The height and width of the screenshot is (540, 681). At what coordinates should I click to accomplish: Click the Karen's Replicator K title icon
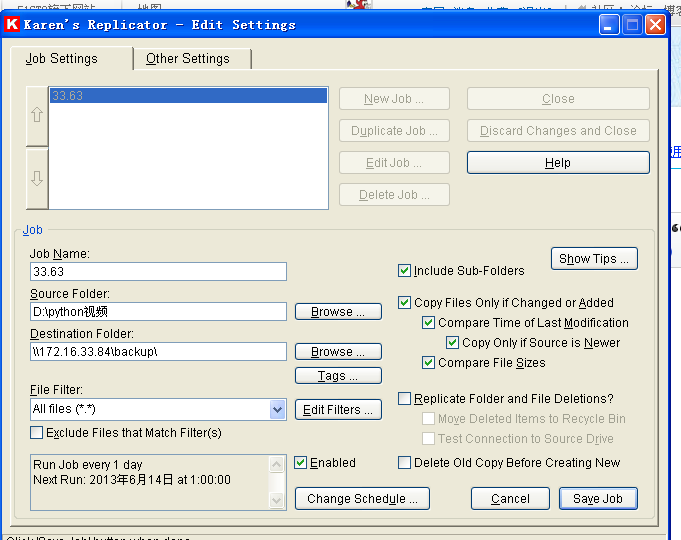coord(12,24)
